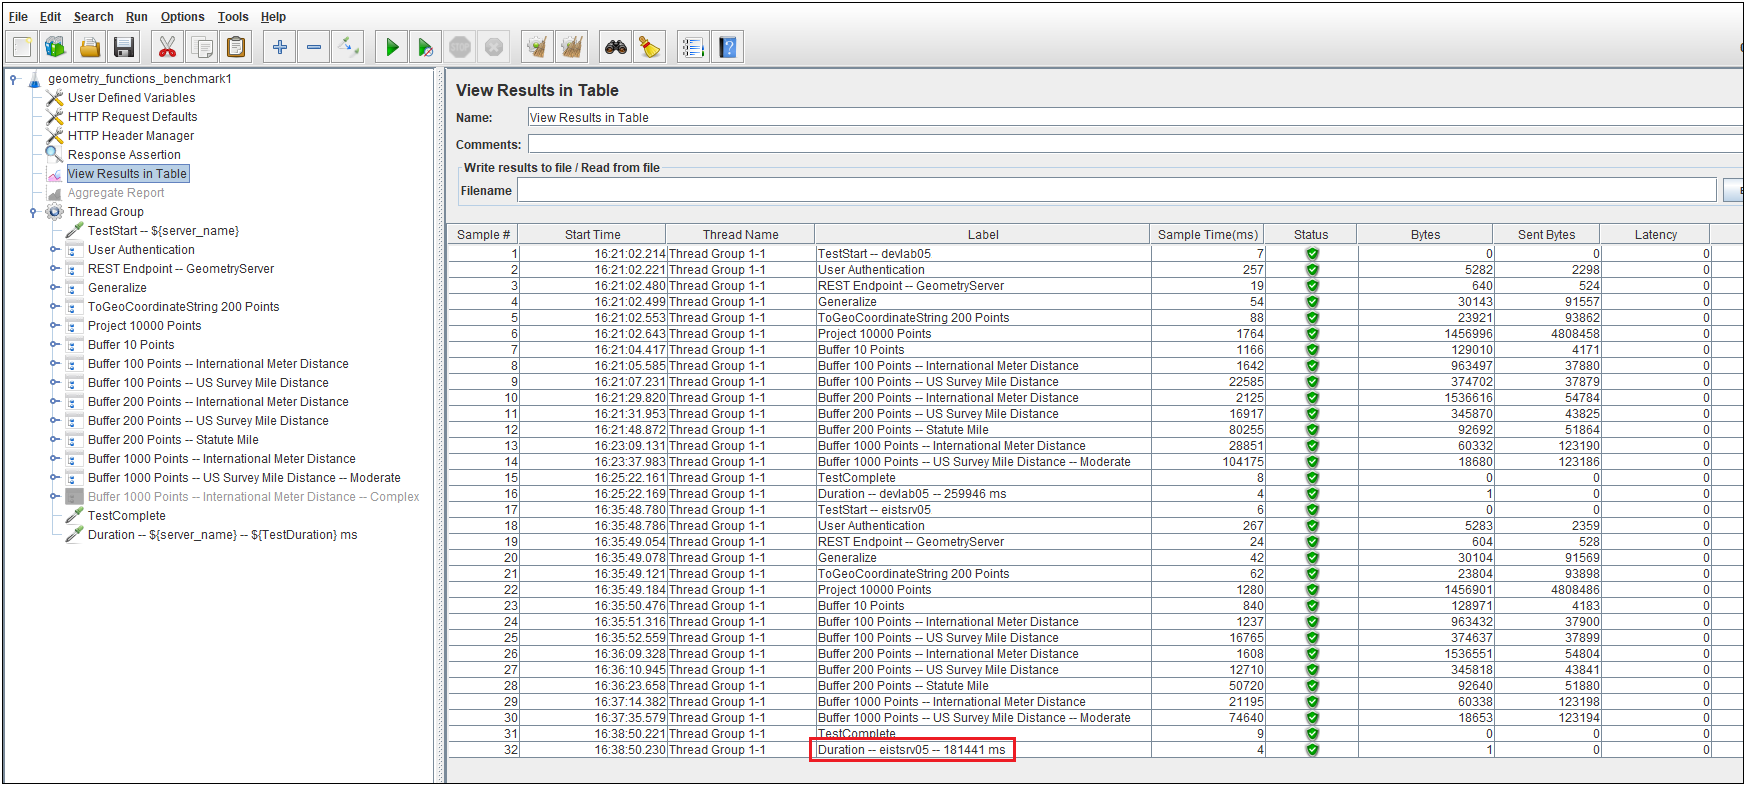Click the test plan flask icon
The image size is (1746, 786).
point(34,79)
